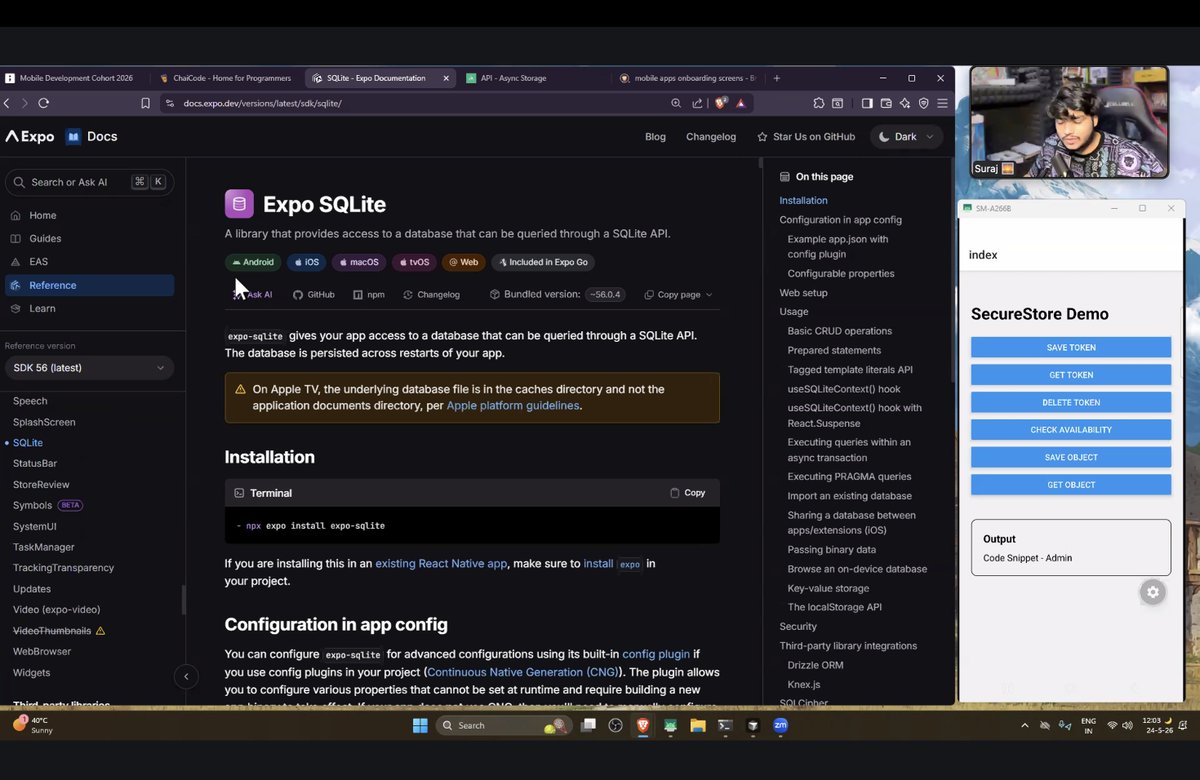Open the Dark theme dropdown
This screenshot has height=780, width=1200.
click(x=906, y=137)
